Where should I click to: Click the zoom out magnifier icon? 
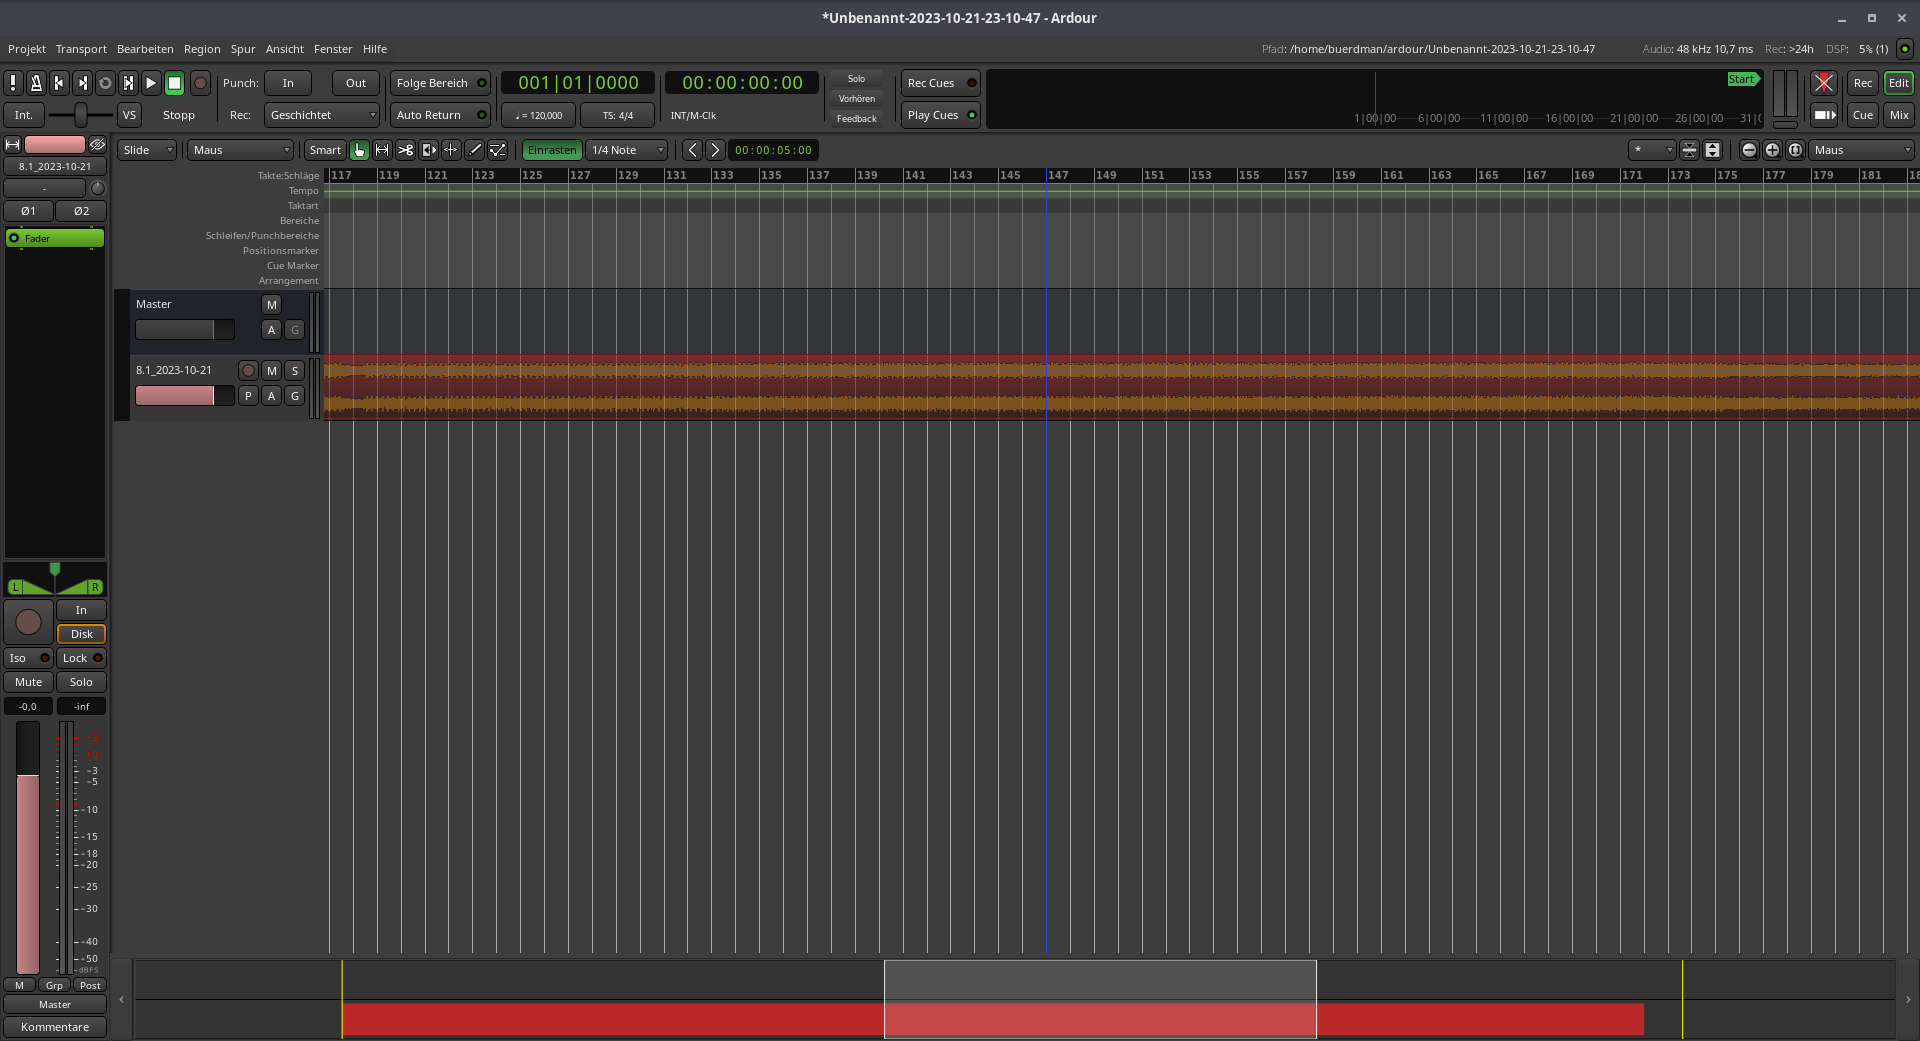pyautogui.click(x=1749, y=150)
